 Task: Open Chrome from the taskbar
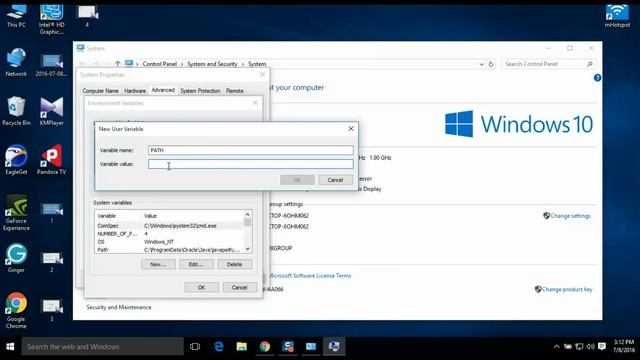265,347
